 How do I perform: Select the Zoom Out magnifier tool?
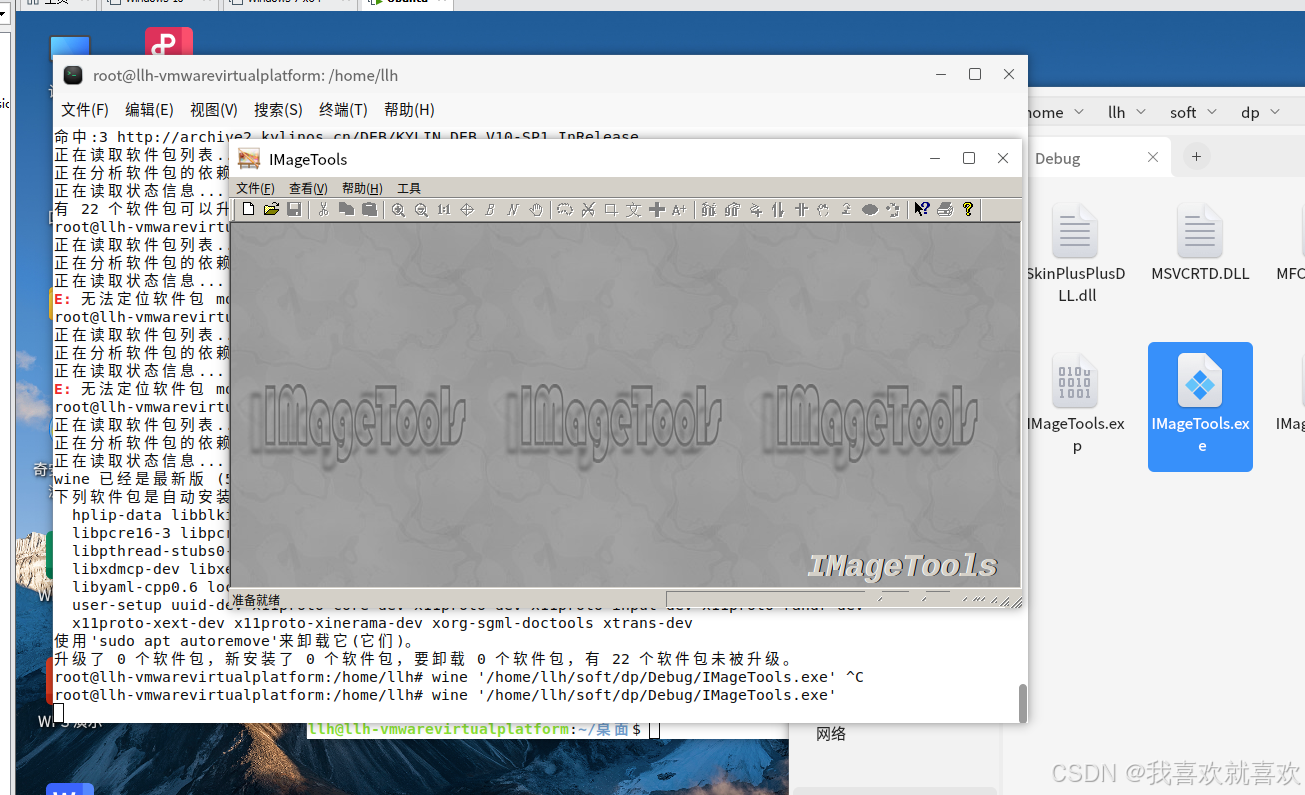[x=421, y=210]
